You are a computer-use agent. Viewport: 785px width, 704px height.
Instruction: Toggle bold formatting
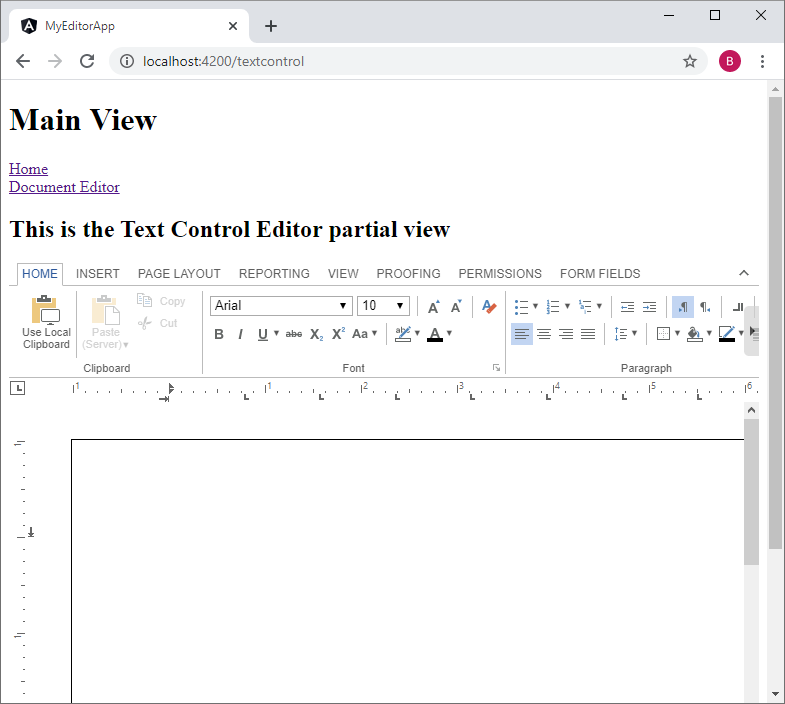pyautogui.click(x=219, y=334)
